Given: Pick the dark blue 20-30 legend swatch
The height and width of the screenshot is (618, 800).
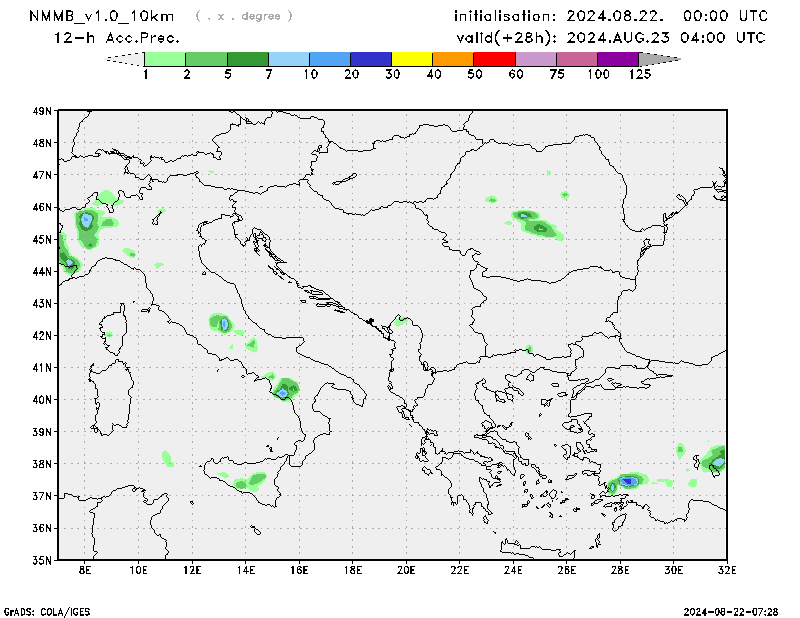Looking at the screenshot, I should [371, 59].
